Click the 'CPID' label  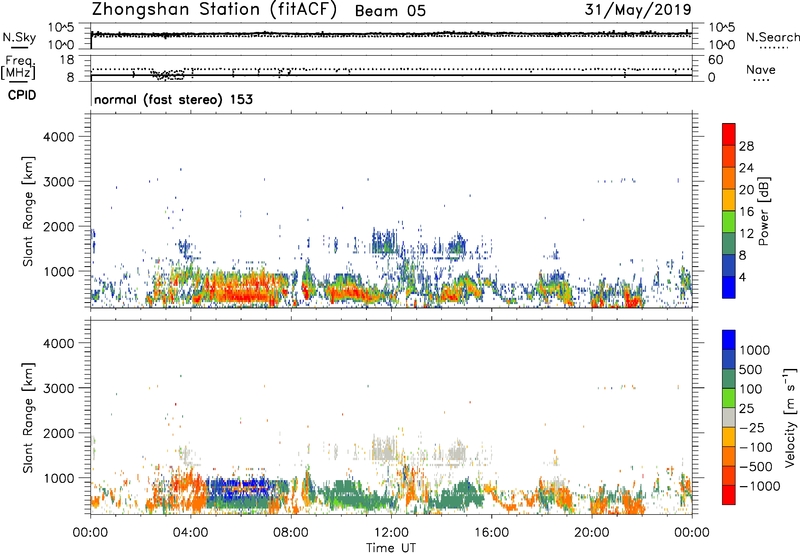pos(22,95)
